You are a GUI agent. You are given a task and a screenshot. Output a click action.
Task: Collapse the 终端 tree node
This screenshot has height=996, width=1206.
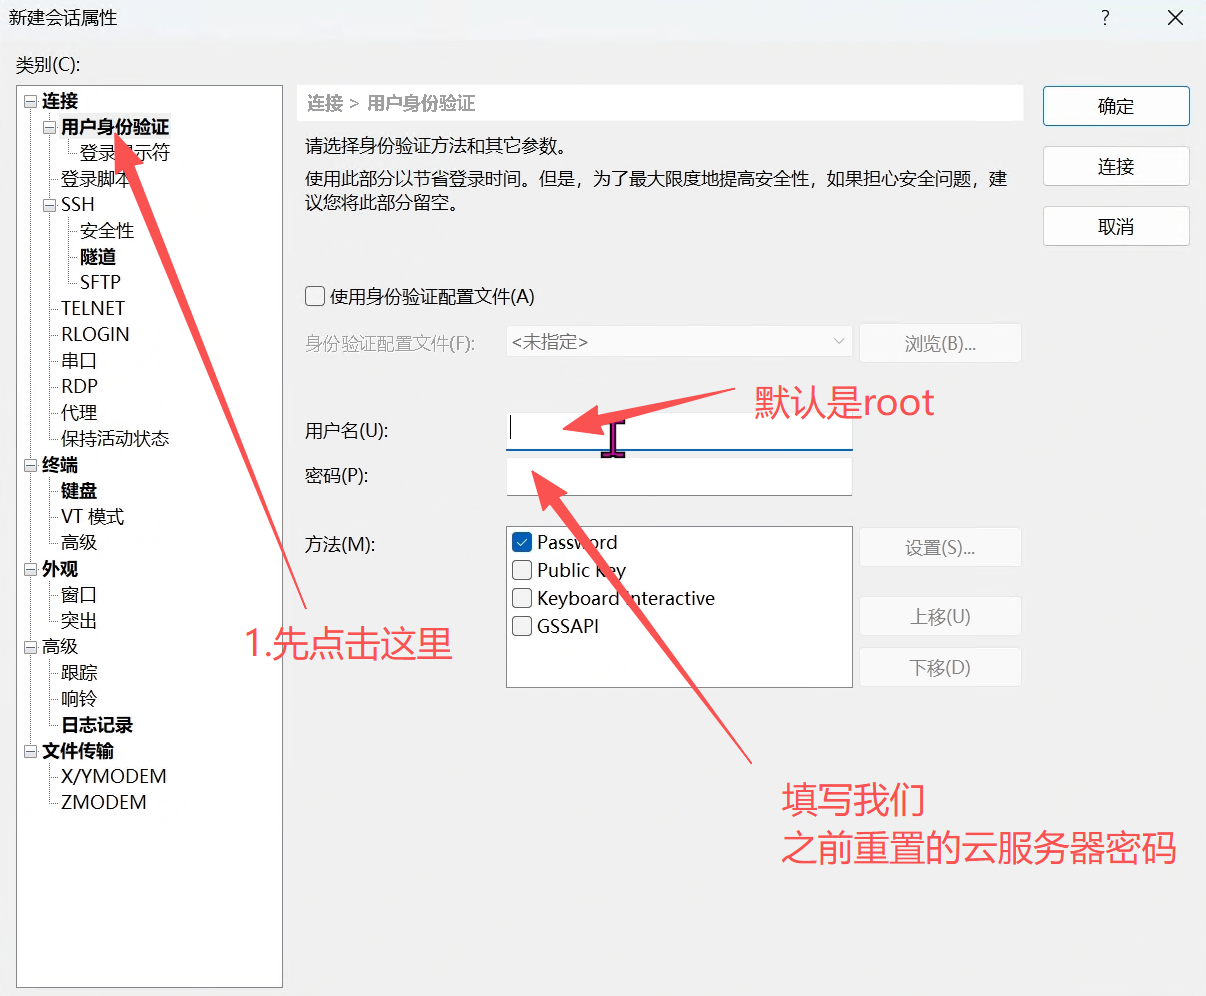coord(31,465)
